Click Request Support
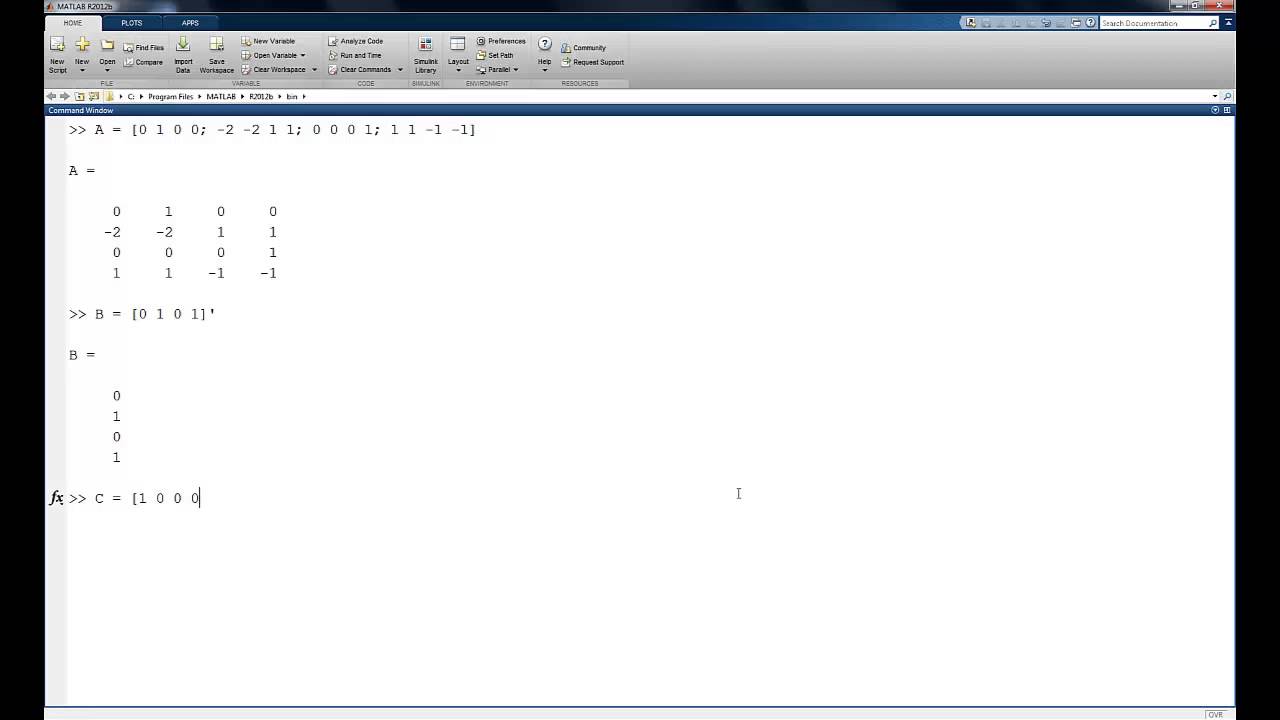The width and height of the screenshot is (1280, 720). [x=592, y=62]
